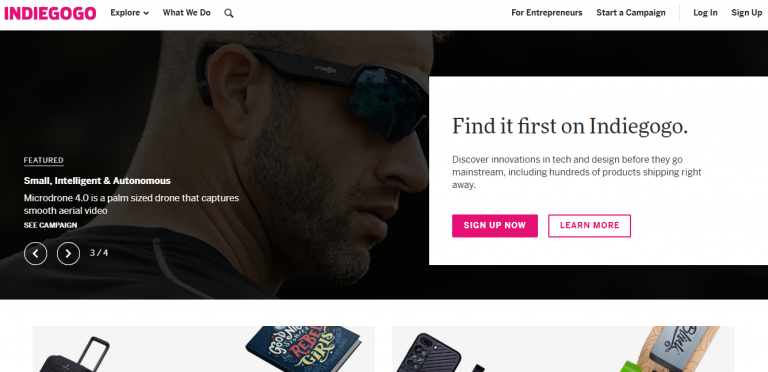Click the Indiegogo logo
The height and width of the screenshot is (372, 768).
coord(50,13)
